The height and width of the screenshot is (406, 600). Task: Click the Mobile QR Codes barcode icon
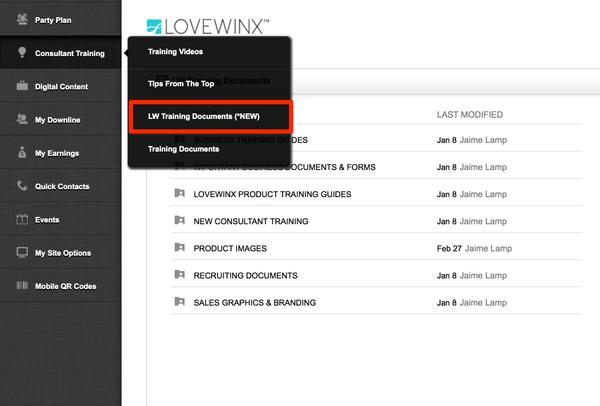(22, 285)
